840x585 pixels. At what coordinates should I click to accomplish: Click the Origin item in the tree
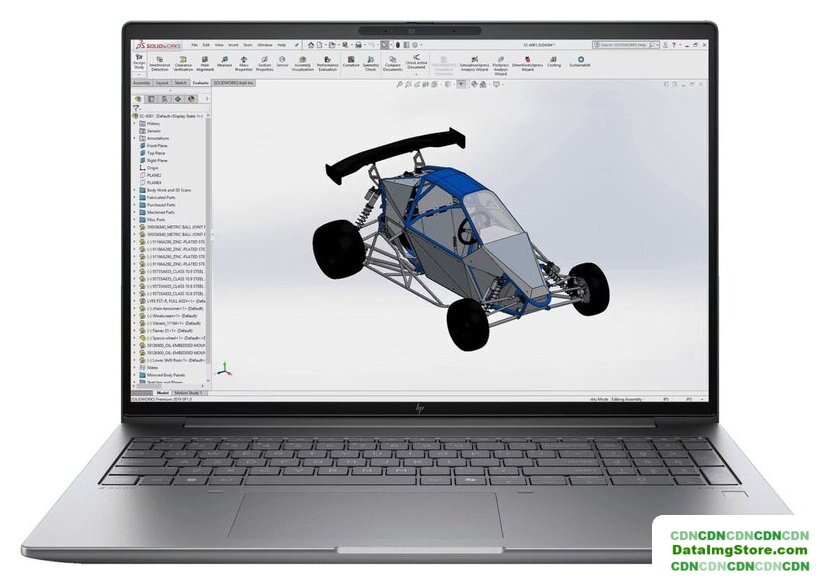pyautogui.click(x=153, y=168)
